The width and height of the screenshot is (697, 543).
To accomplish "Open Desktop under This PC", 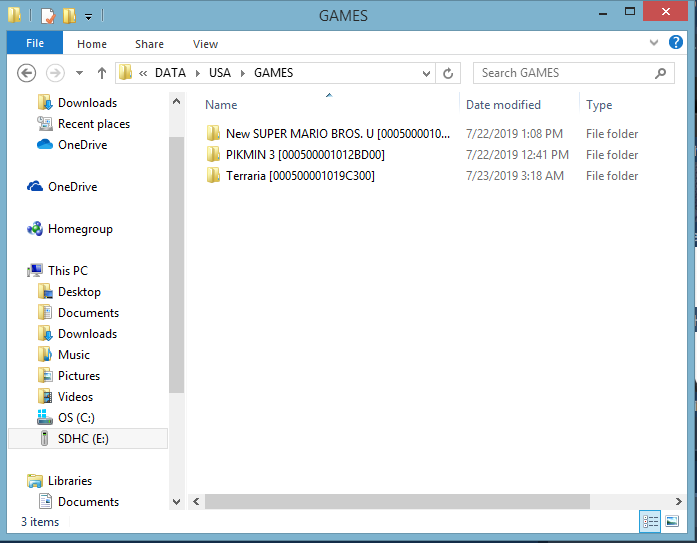I will tap(79, 292).
